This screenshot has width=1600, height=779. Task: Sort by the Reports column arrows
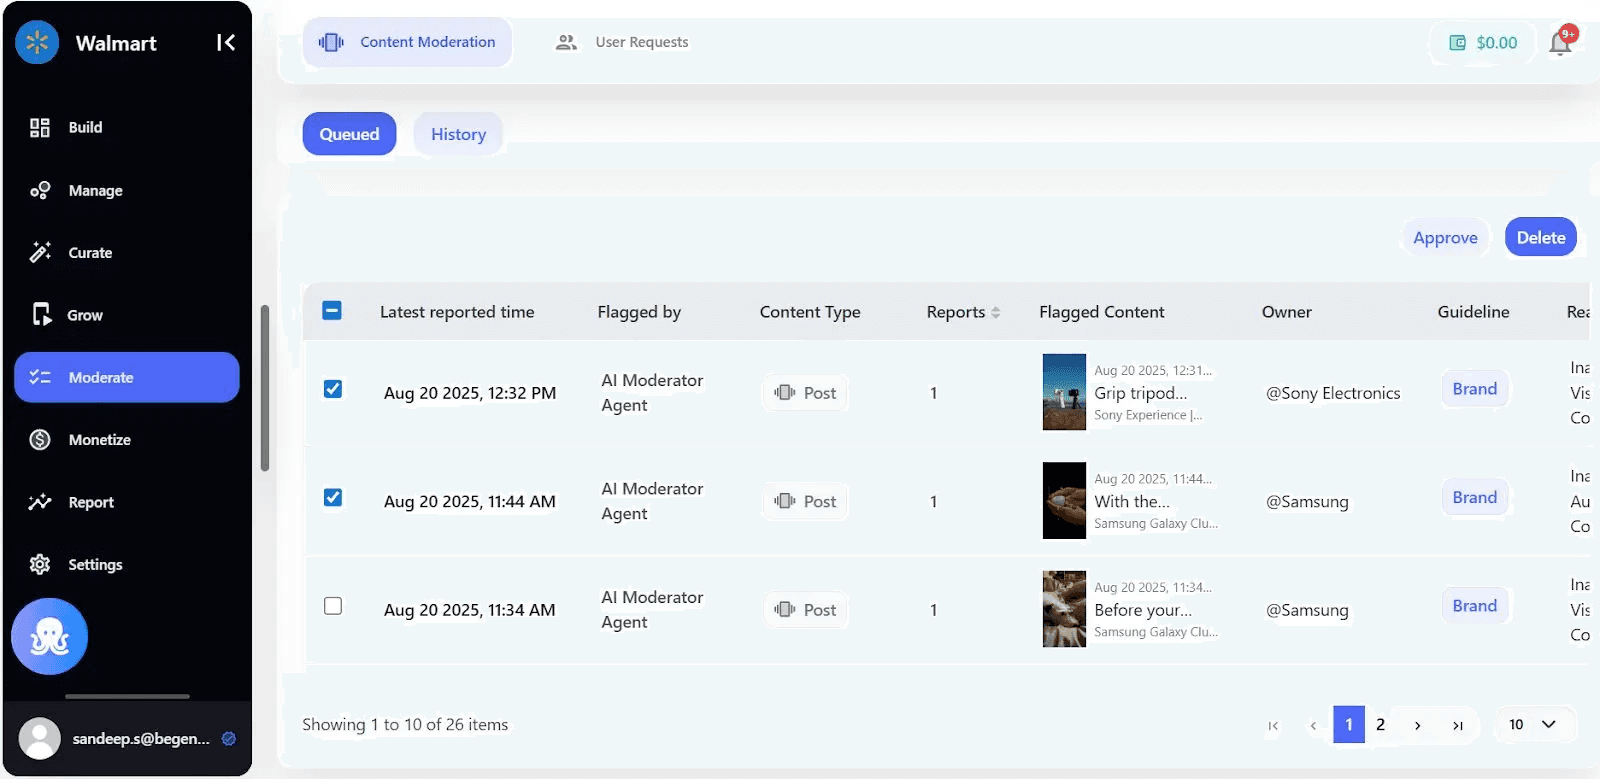pos(995,313)
